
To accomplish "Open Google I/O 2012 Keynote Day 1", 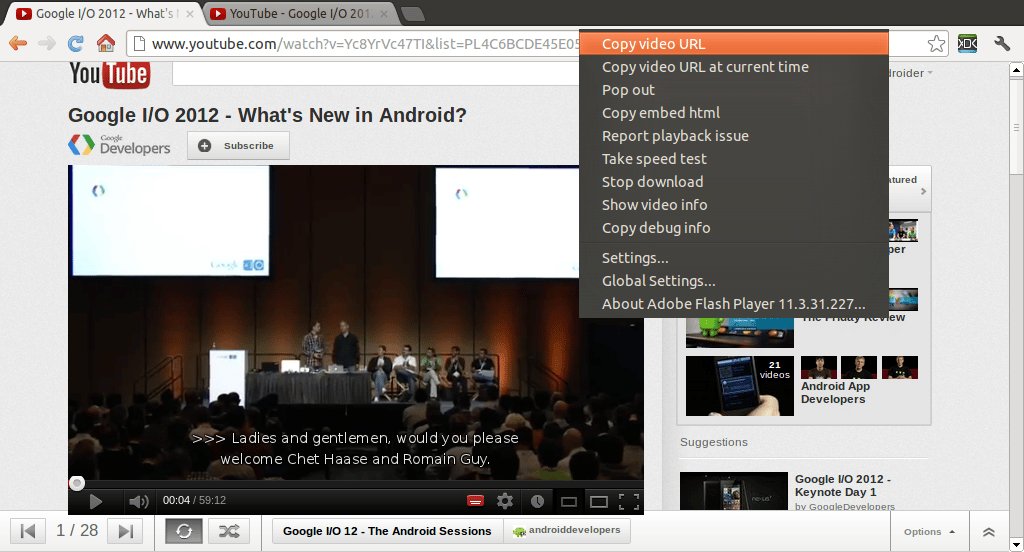I will (842, 485).
